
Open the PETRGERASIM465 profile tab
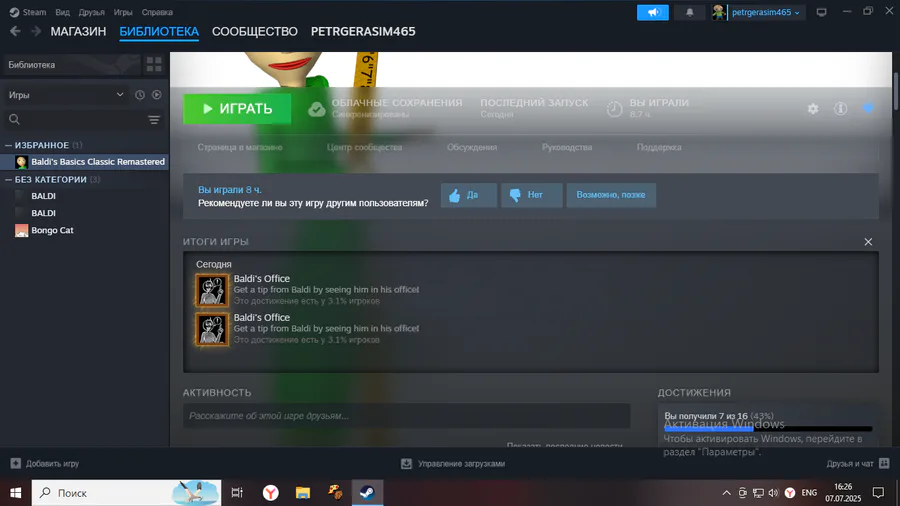pos(363,32)
